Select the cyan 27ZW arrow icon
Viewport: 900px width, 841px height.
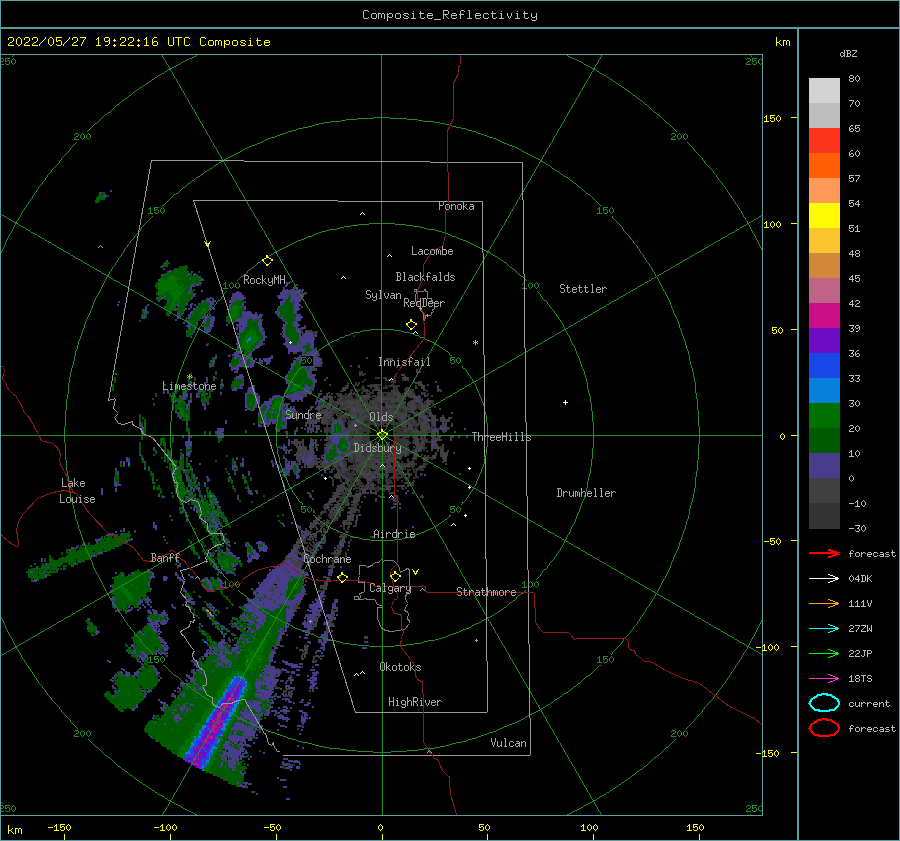(x=824, y=629)
